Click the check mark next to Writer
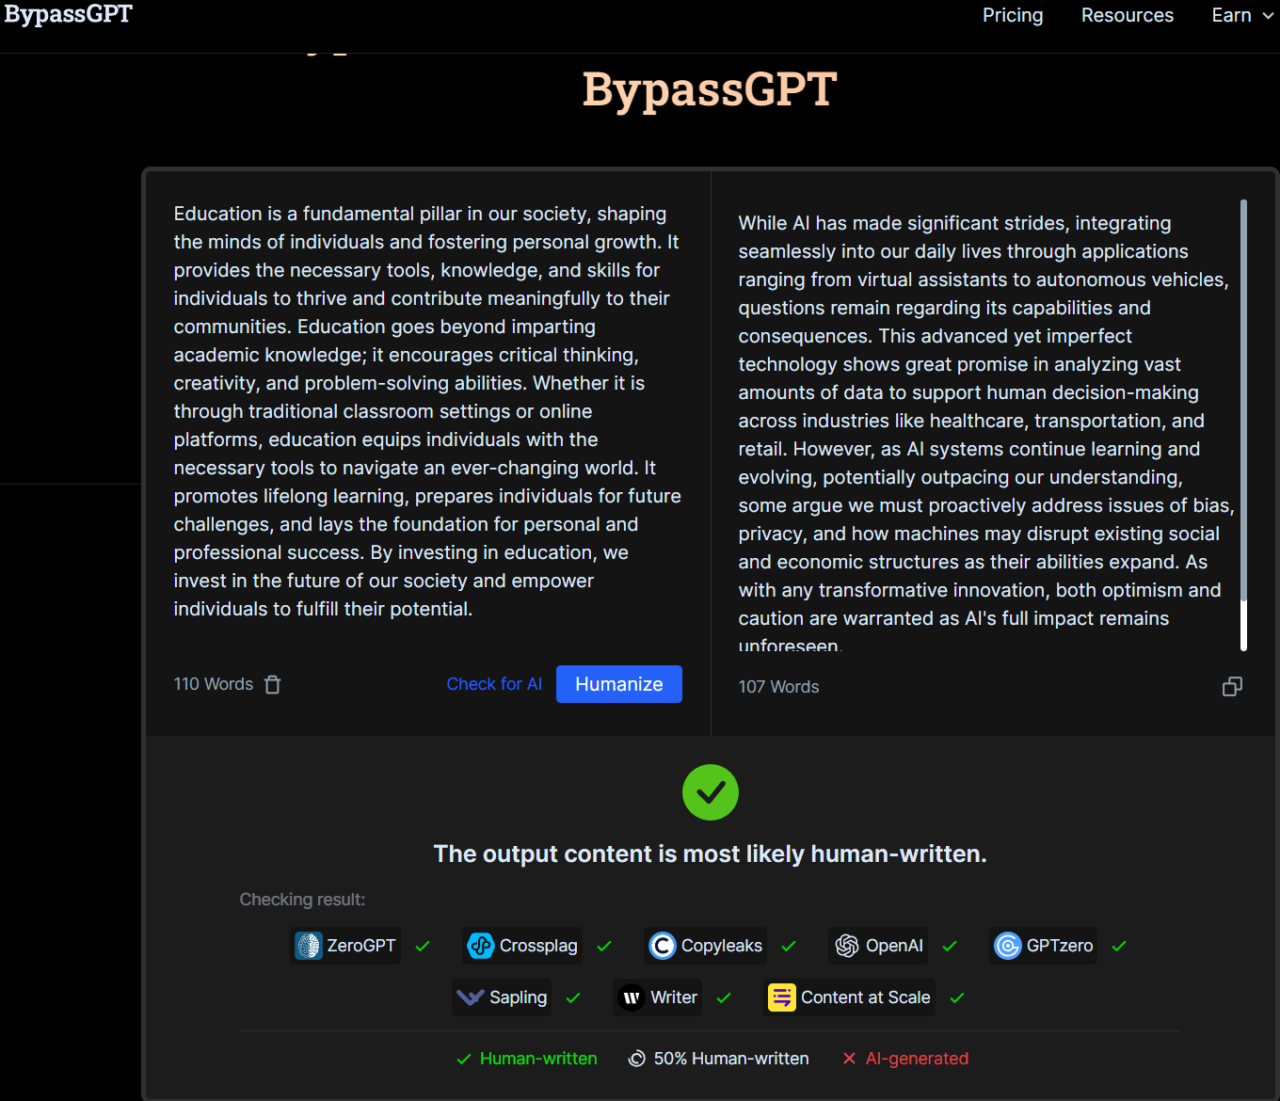 click(724, 998)
